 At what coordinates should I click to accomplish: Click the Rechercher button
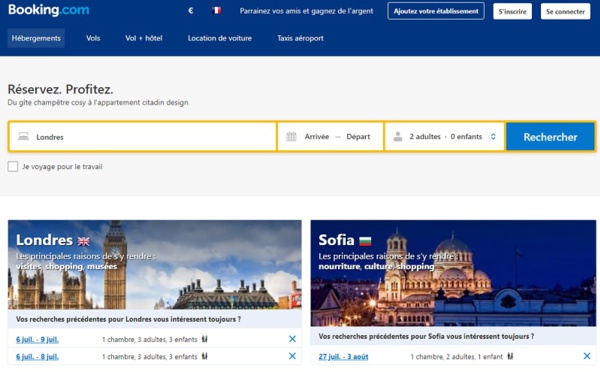tap(550, 137)
